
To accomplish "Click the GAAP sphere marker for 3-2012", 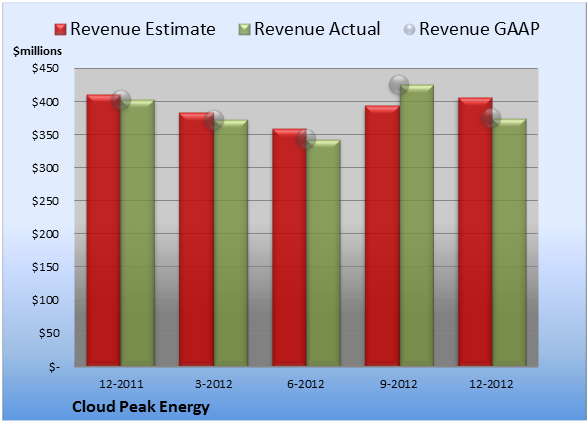I will 214,120.
